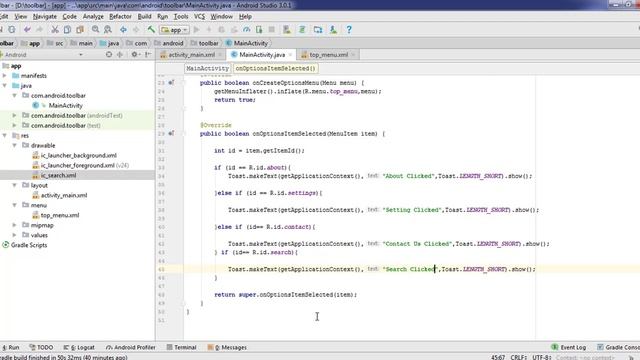Select MainActivity in the project tree
The width and height of the screenshot is (640, 360).
[x=65, y=106]
